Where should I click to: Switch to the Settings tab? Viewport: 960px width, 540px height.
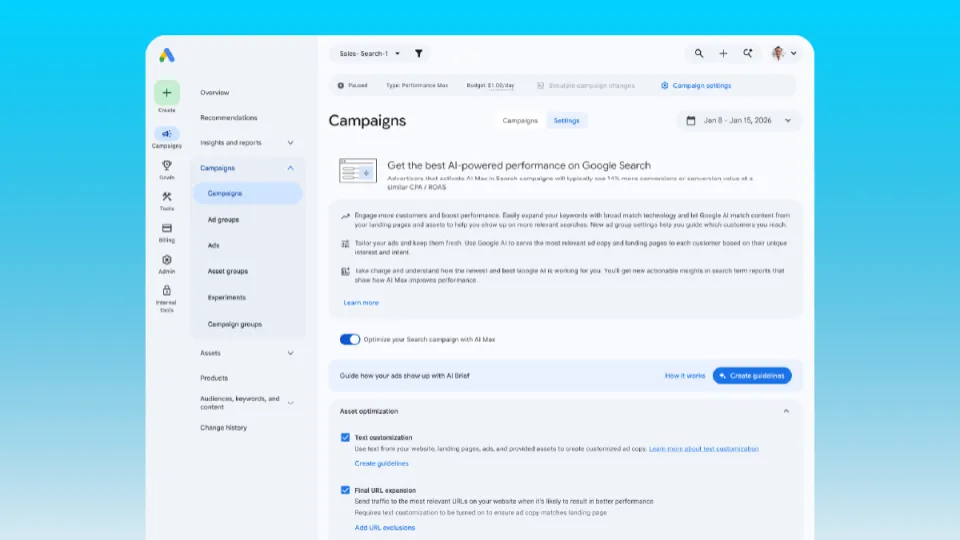click(566, 121)
